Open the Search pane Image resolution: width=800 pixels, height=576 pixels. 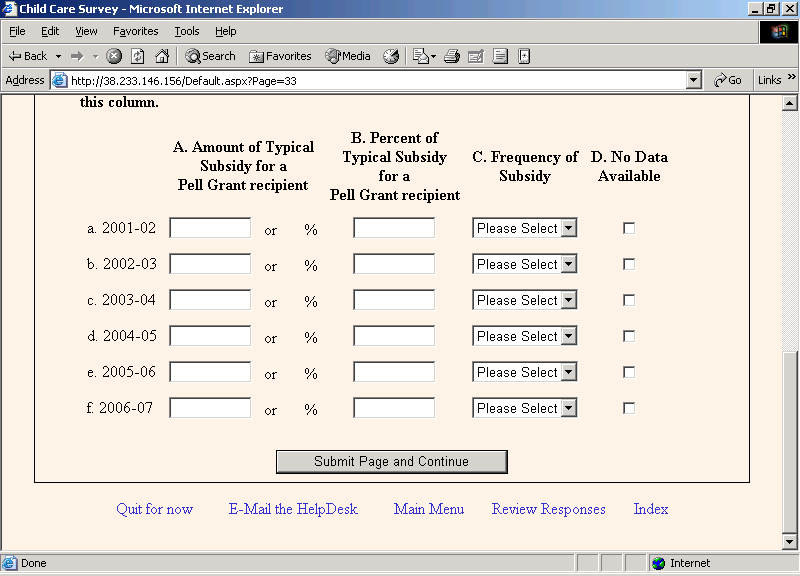(210, 56)
